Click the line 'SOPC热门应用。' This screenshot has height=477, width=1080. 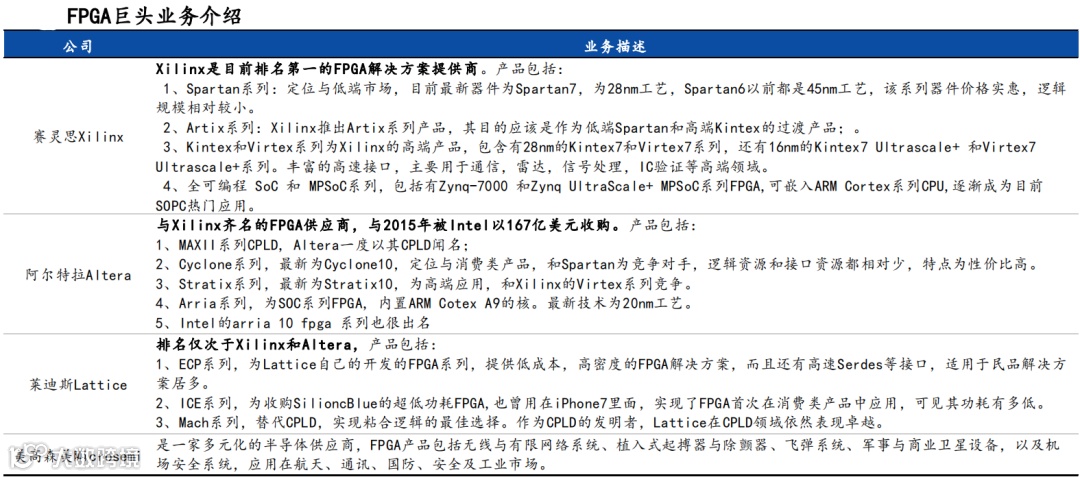click(206, 205)
